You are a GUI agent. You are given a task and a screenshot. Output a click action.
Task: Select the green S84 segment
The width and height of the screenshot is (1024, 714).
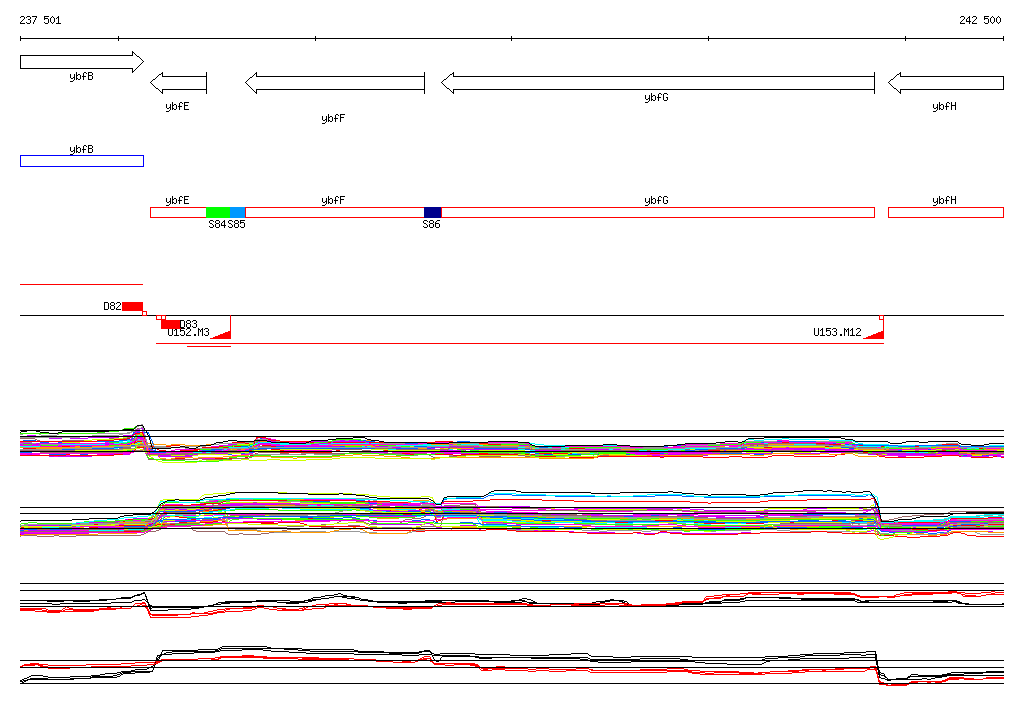218,212
